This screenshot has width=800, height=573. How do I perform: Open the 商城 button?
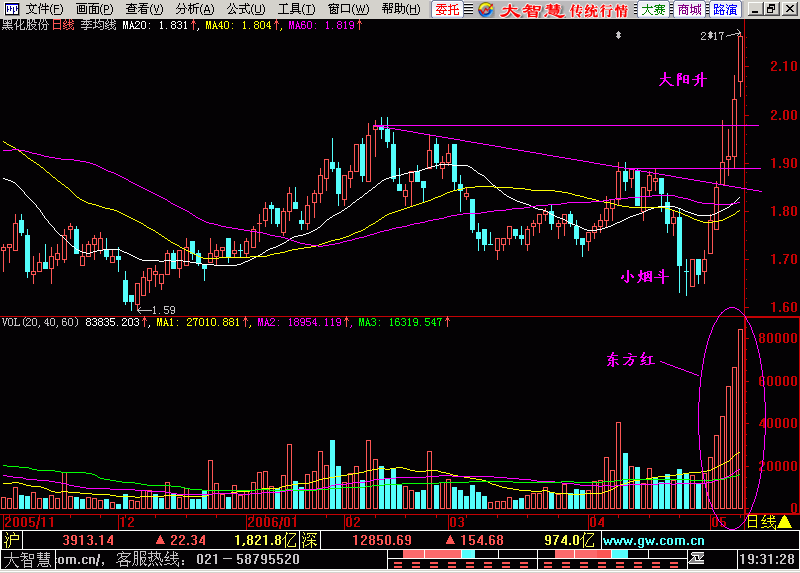point(688,9)
